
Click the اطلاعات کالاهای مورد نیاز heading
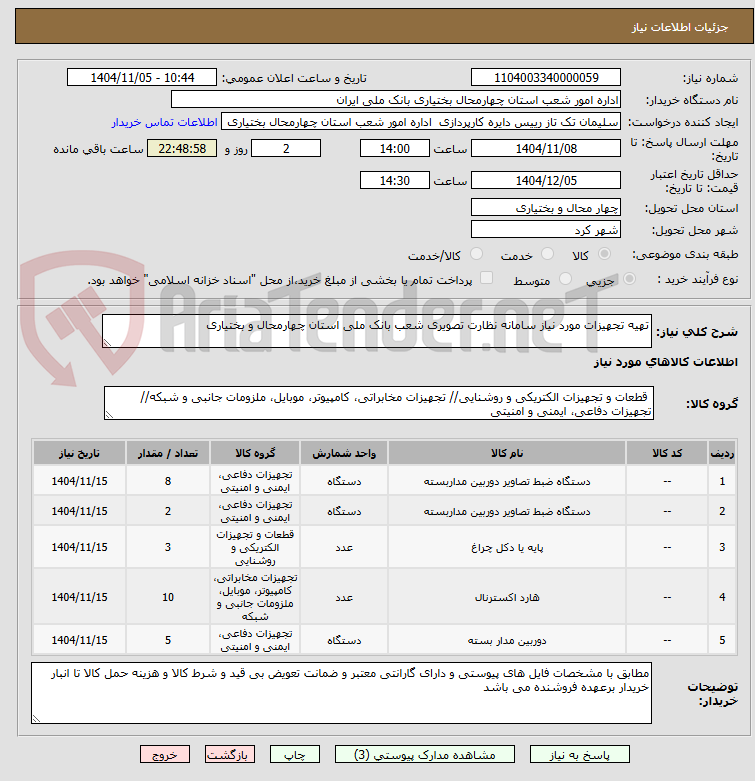pos(666,362)
